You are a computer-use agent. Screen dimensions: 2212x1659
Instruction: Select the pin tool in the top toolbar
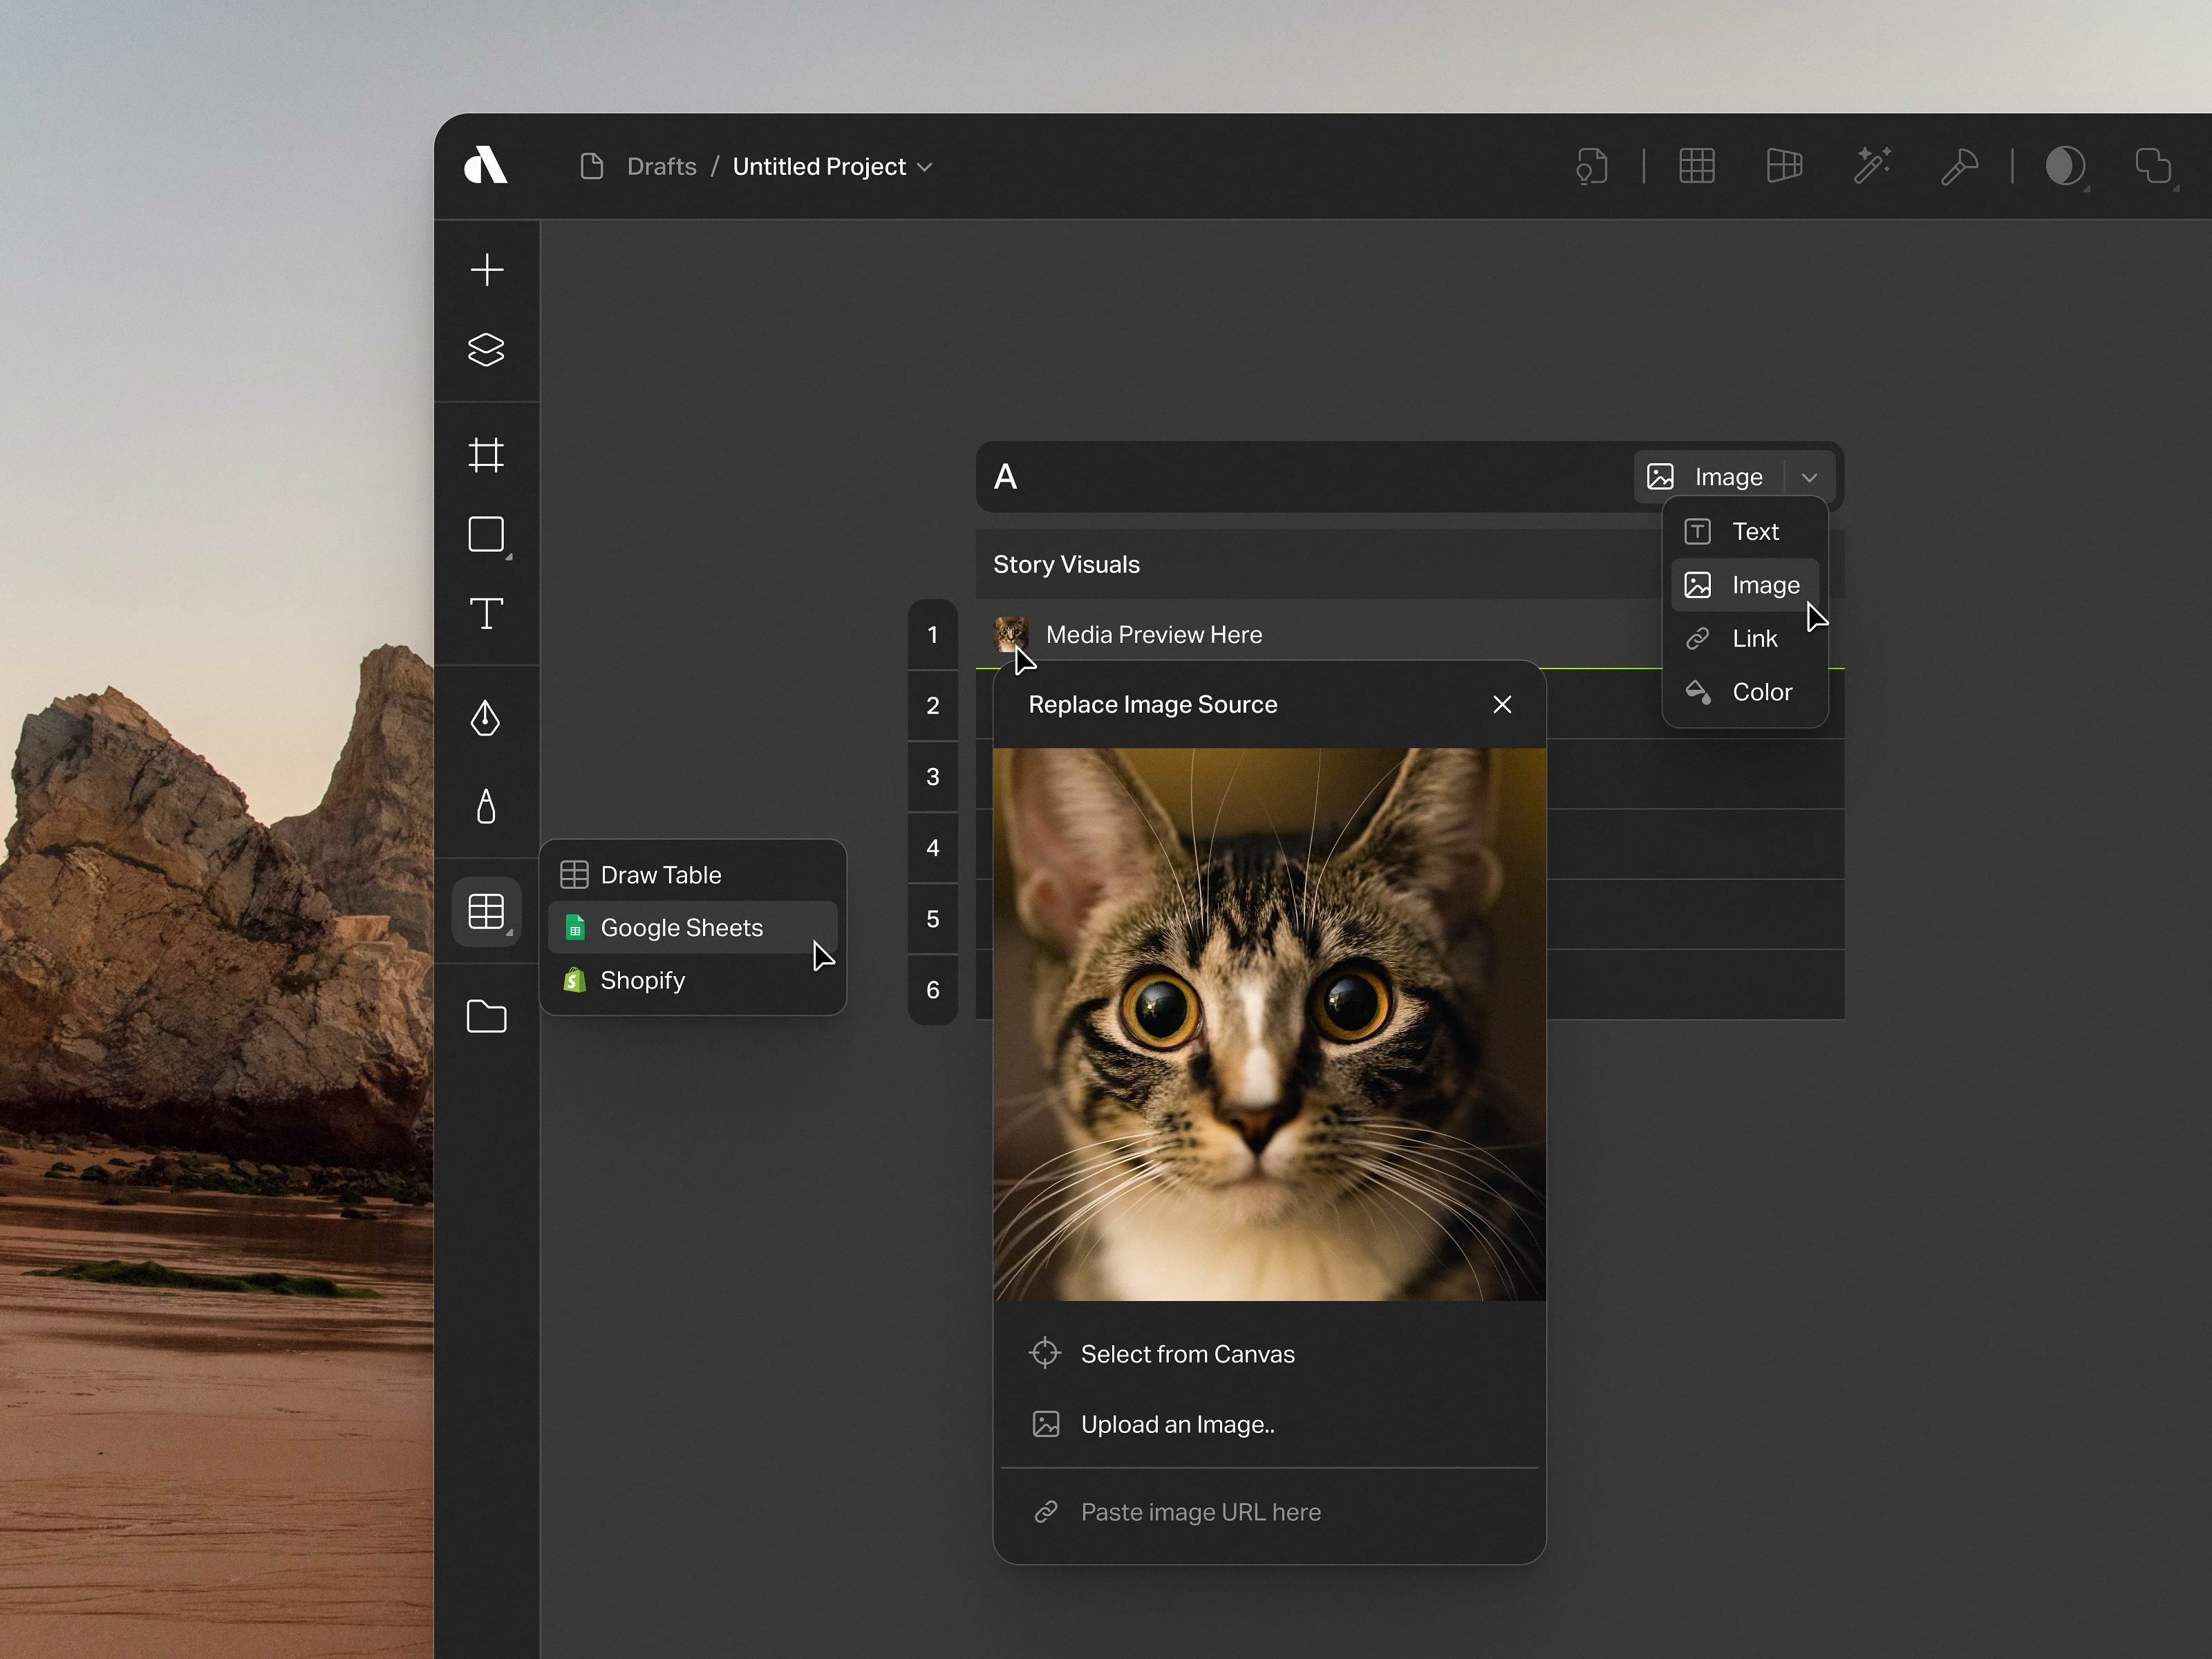click(x=1959, y=166)
